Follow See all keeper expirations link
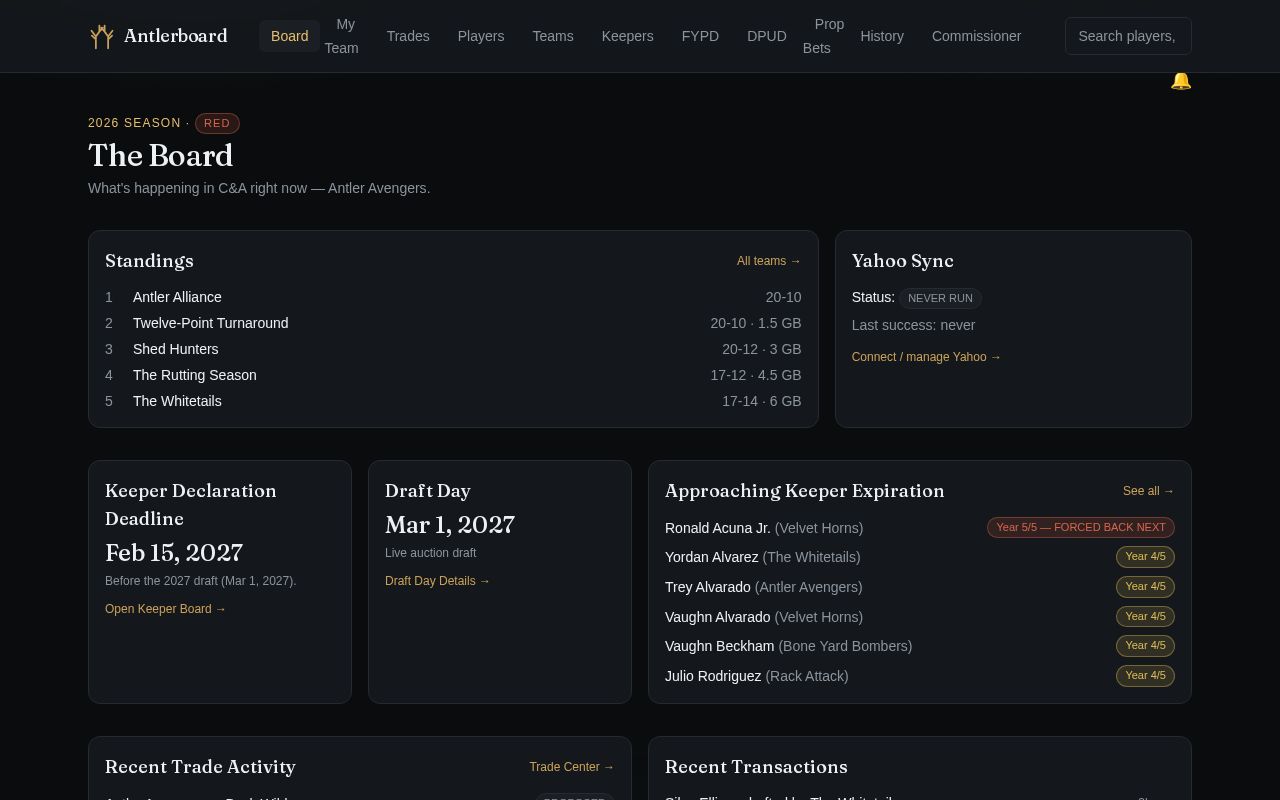The image size is (1280, 800). click(1149, 491)
